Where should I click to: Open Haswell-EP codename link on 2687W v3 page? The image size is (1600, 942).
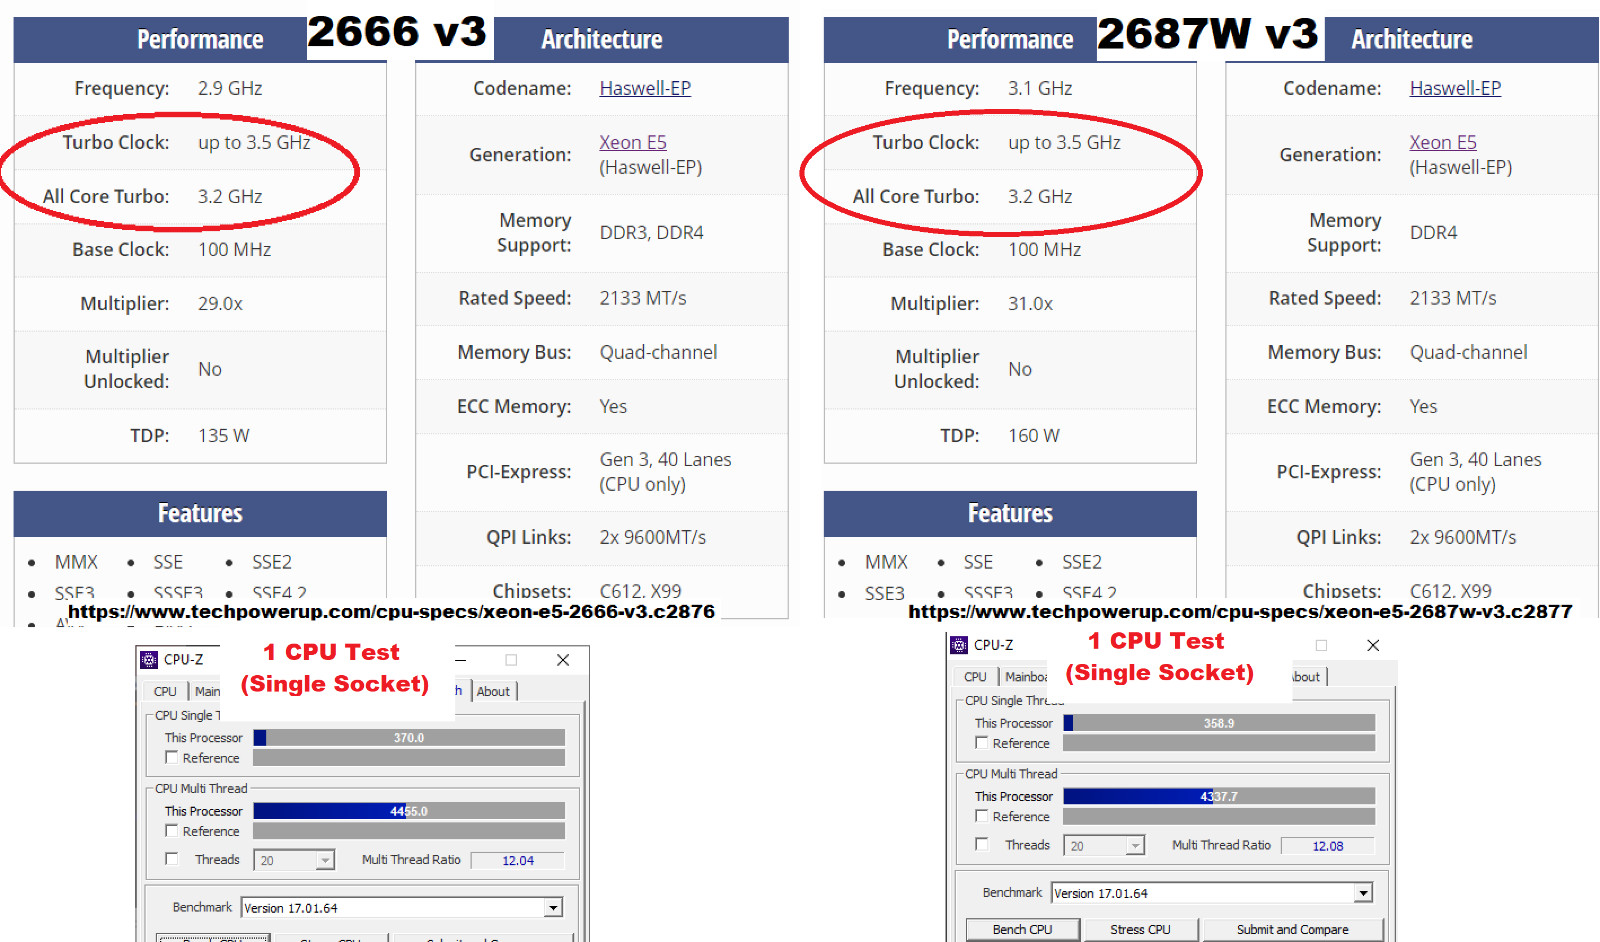pyautogui.click(x=1455, y=88)
